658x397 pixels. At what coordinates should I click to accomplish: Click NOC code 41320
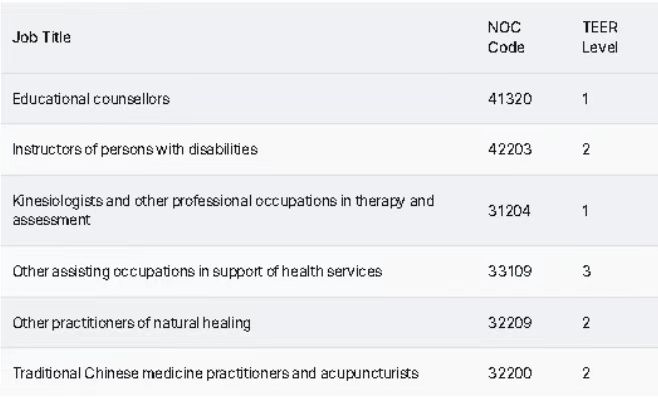pyautogui.click(x=510, y=99)
